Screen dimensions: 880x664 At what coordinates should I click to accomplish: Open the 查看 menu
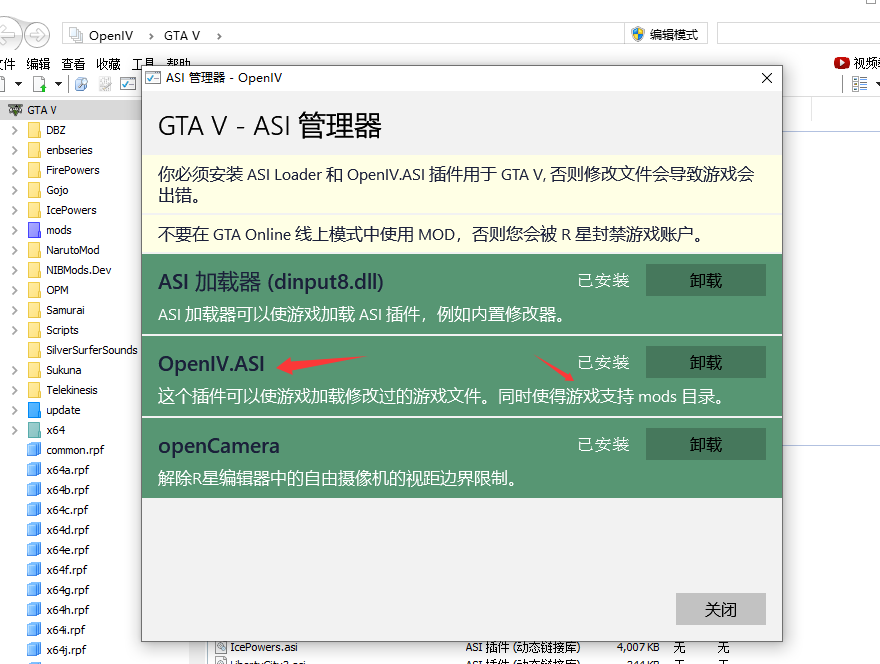(x=73, y=64)
